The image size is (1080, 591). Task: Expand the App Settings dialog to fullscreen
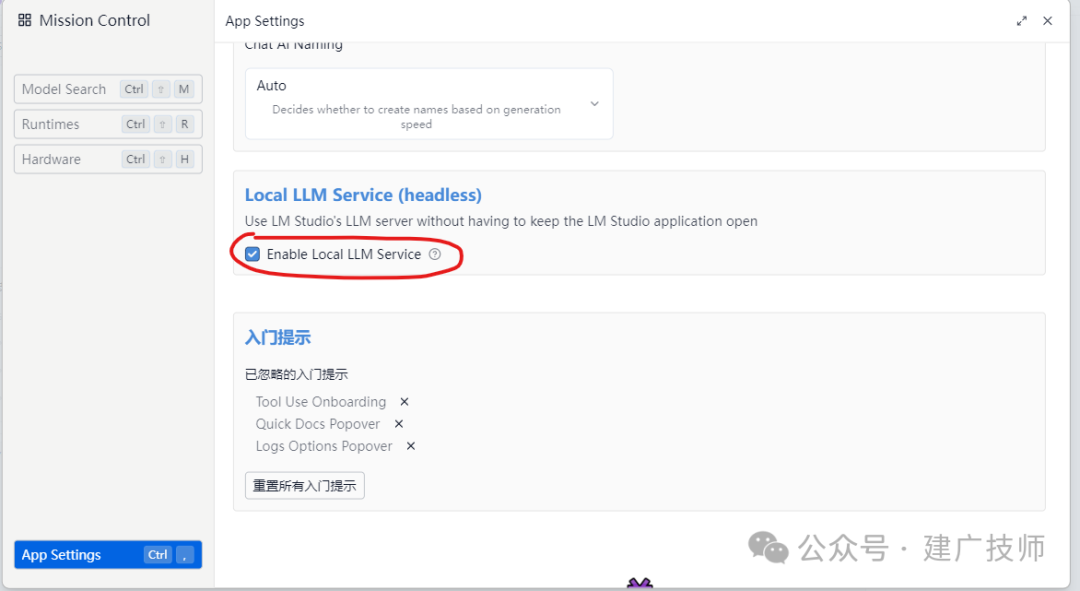[1021, 21]
